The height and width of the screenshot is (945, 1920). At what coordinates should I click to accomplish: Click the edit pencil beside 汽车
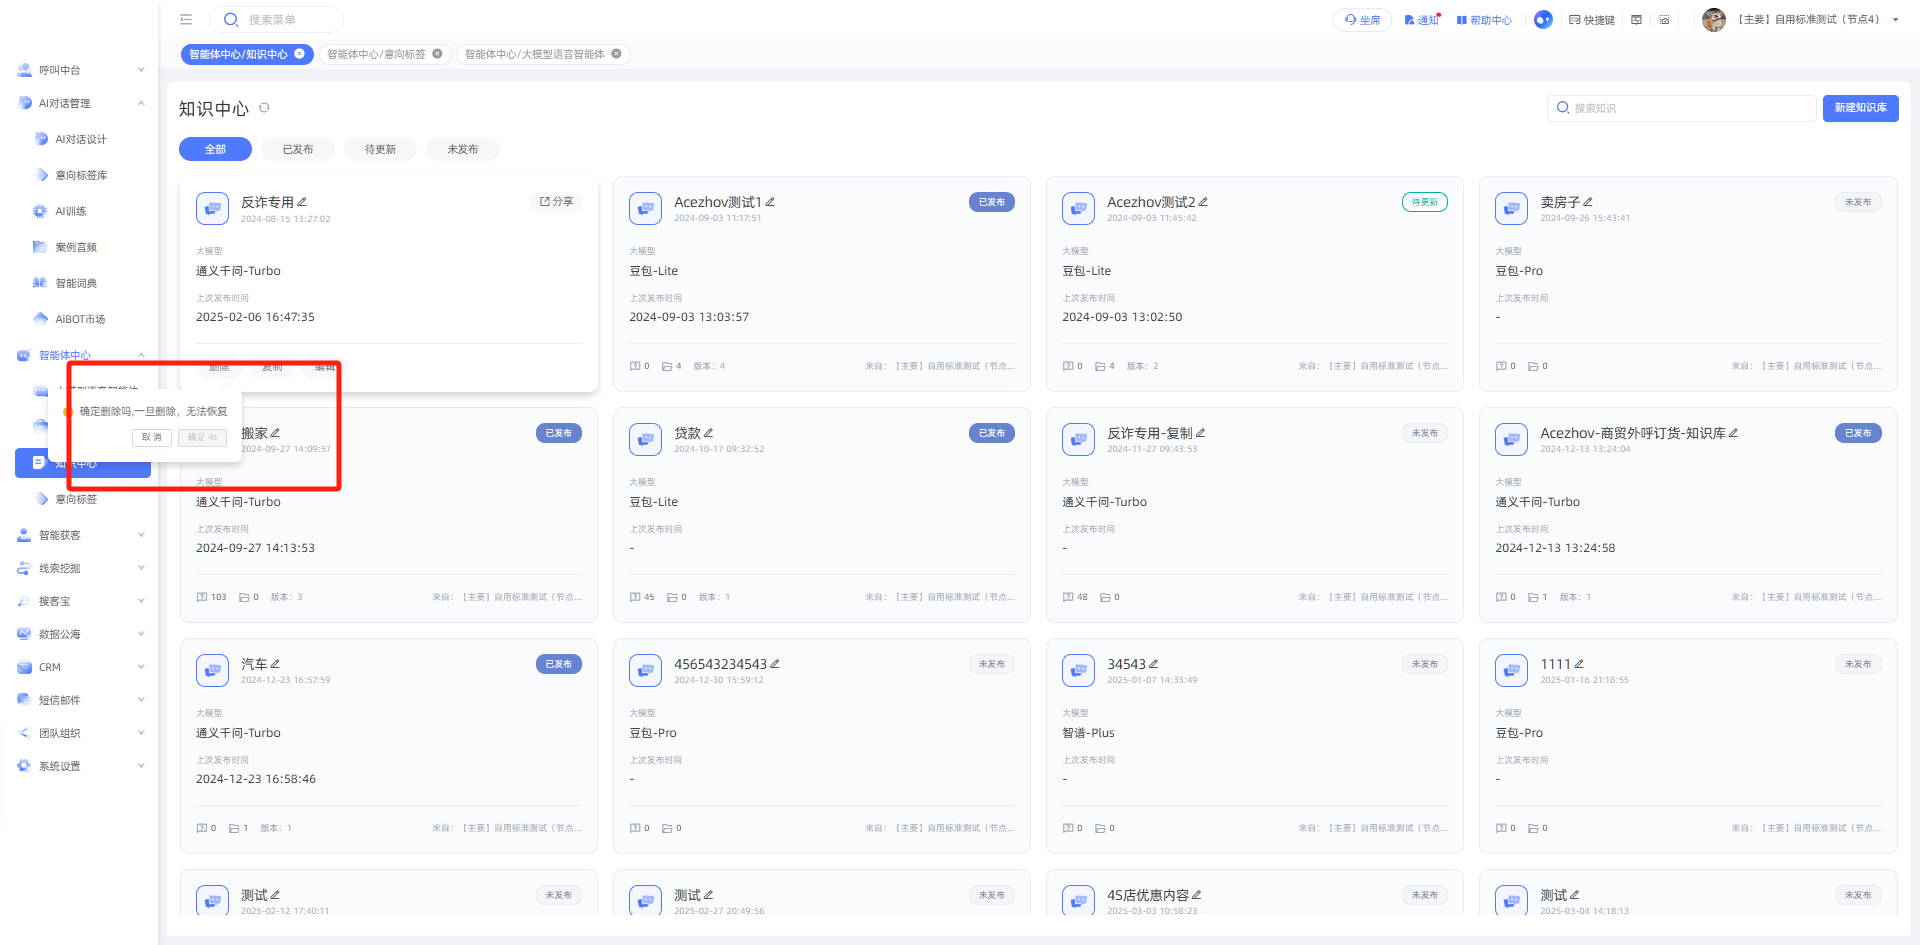tap(275, 664)
